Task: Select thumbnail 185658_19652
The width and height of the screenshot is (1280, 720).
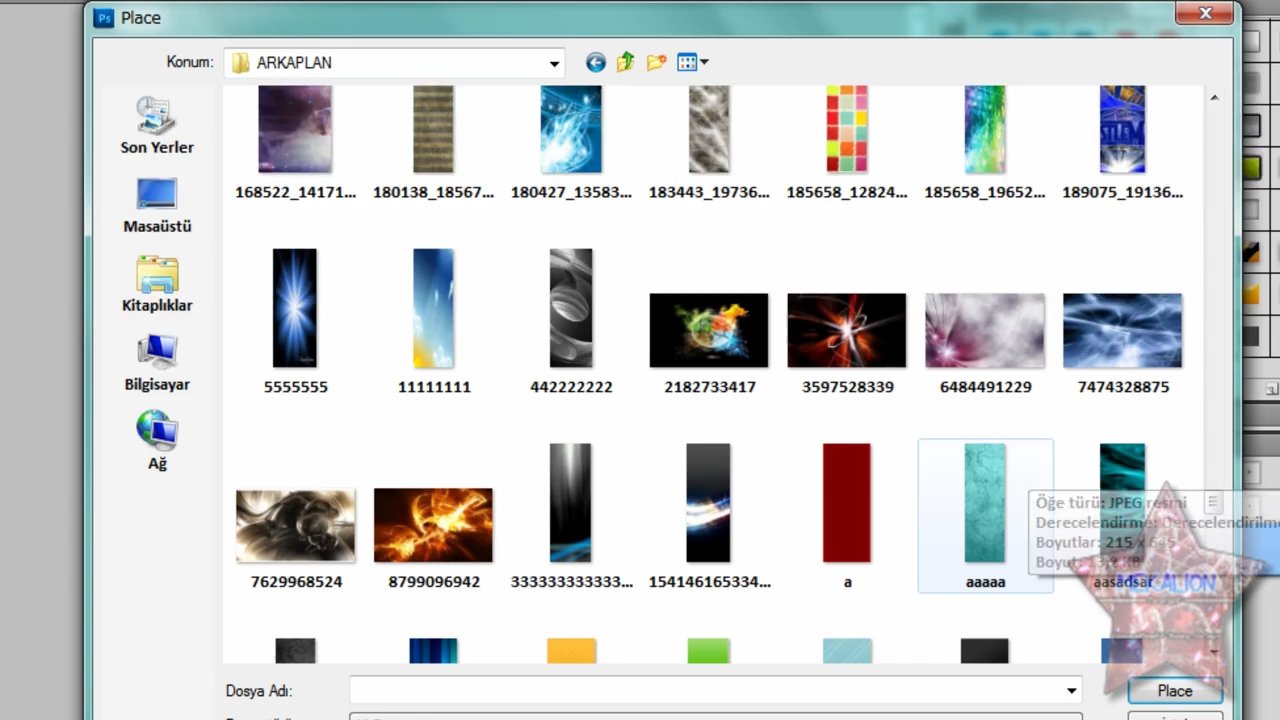Action: click(x=985, y=130)
